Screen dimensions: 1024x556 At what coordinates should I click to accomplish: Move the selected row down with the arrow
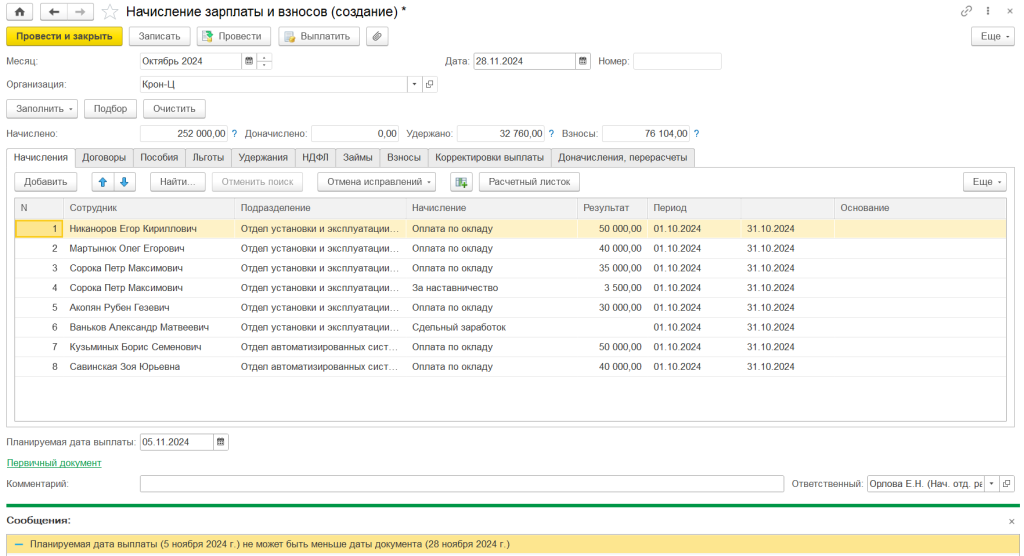(124, 182)
